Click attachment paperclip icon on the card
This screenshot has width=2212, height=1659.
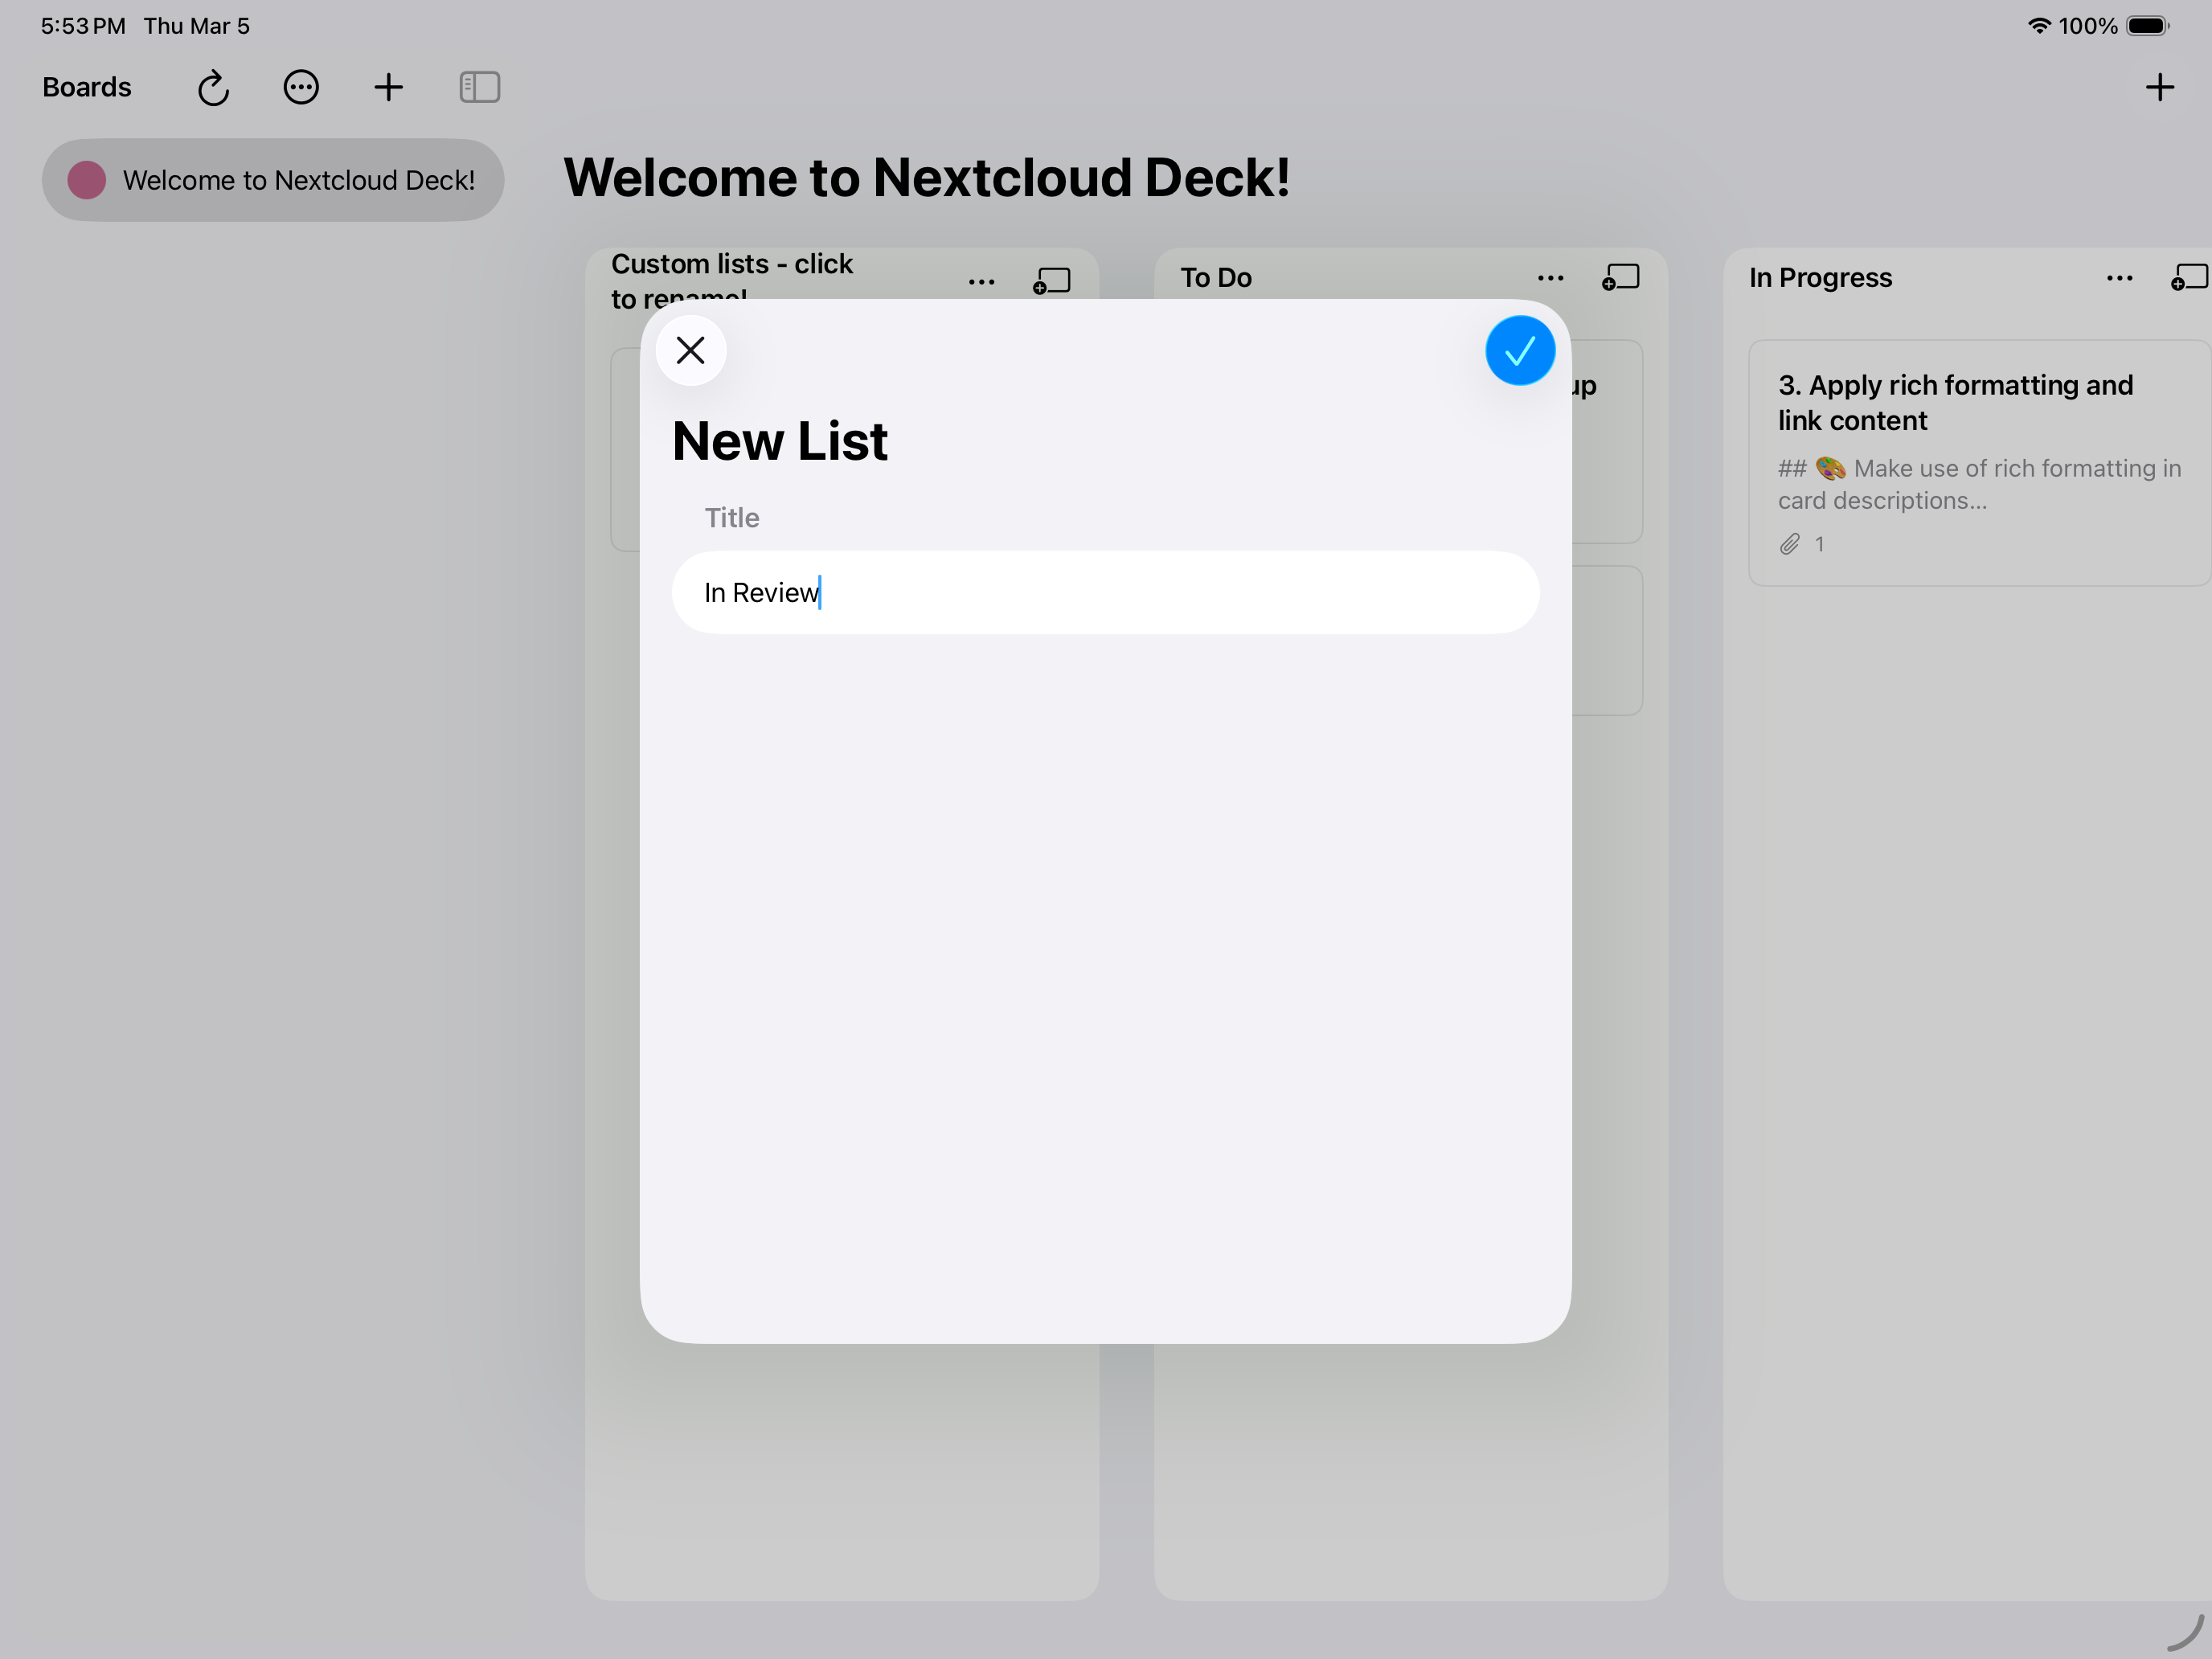[1790, 544]
